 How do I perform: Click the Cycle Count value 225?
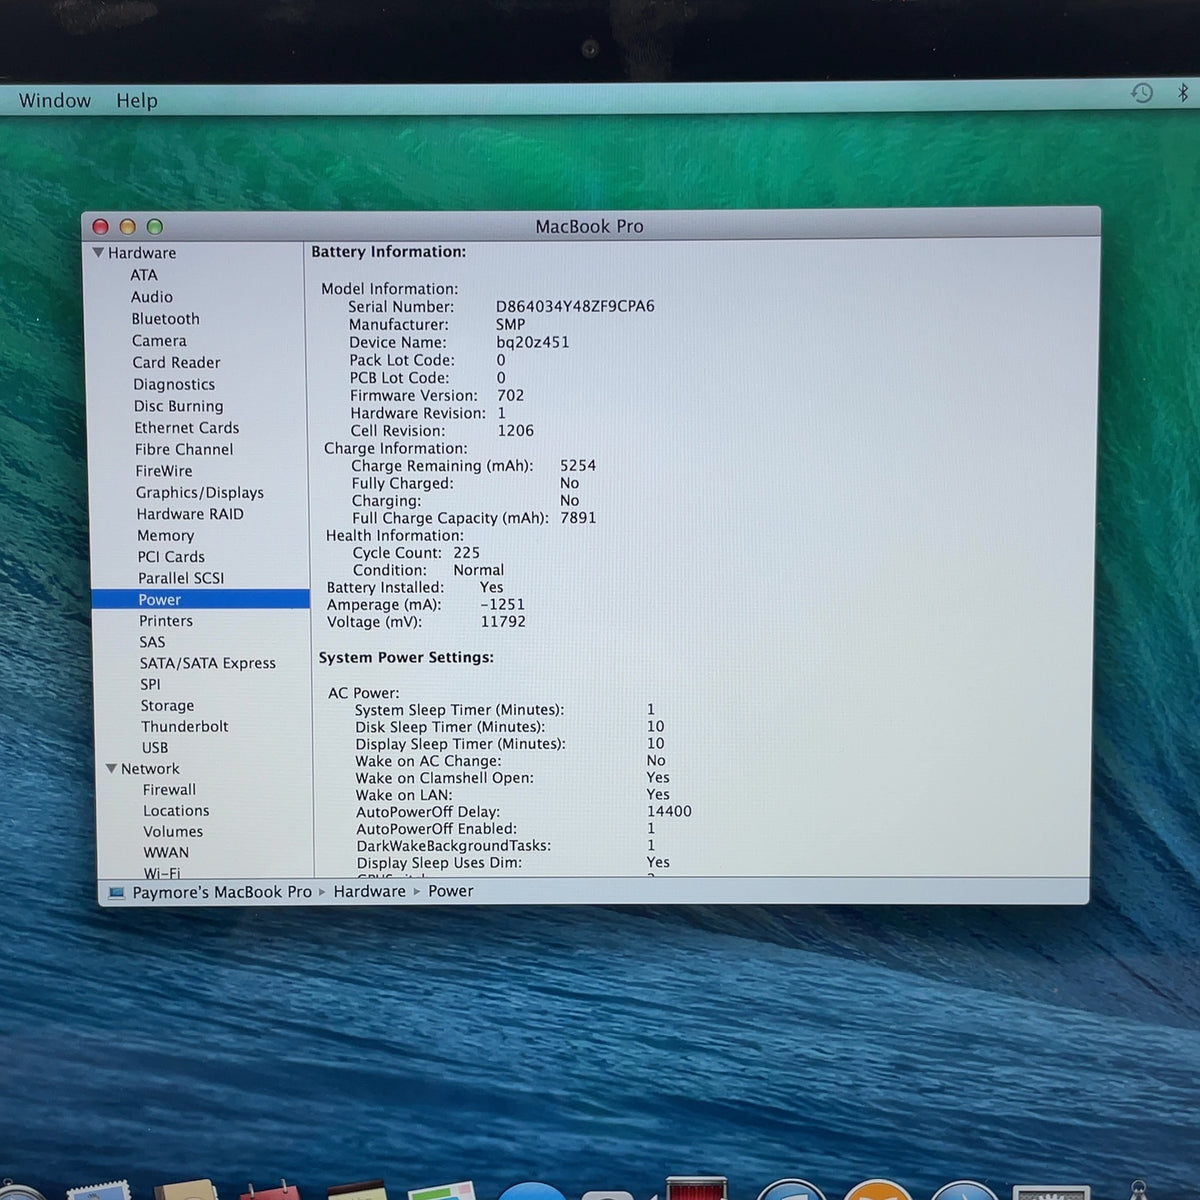click(x=466, y=553)
